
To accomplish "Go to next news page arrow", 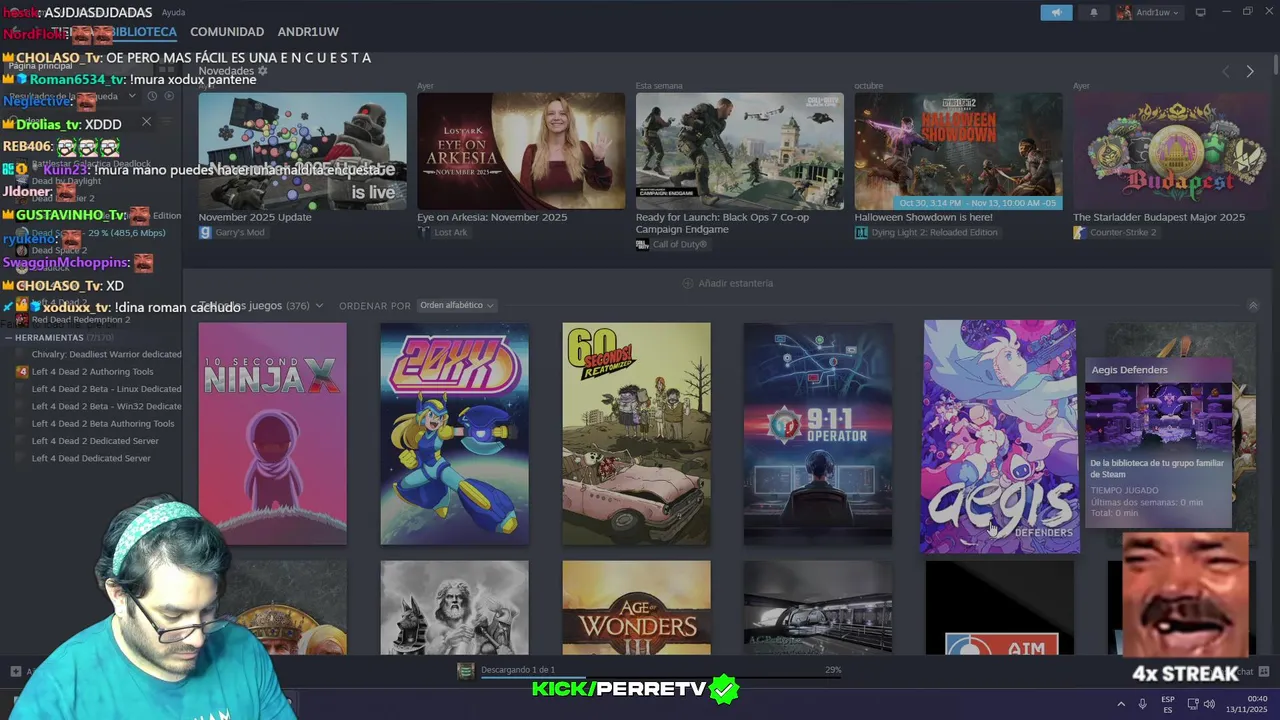I will pyautogui.click(x=1249, y=71).
